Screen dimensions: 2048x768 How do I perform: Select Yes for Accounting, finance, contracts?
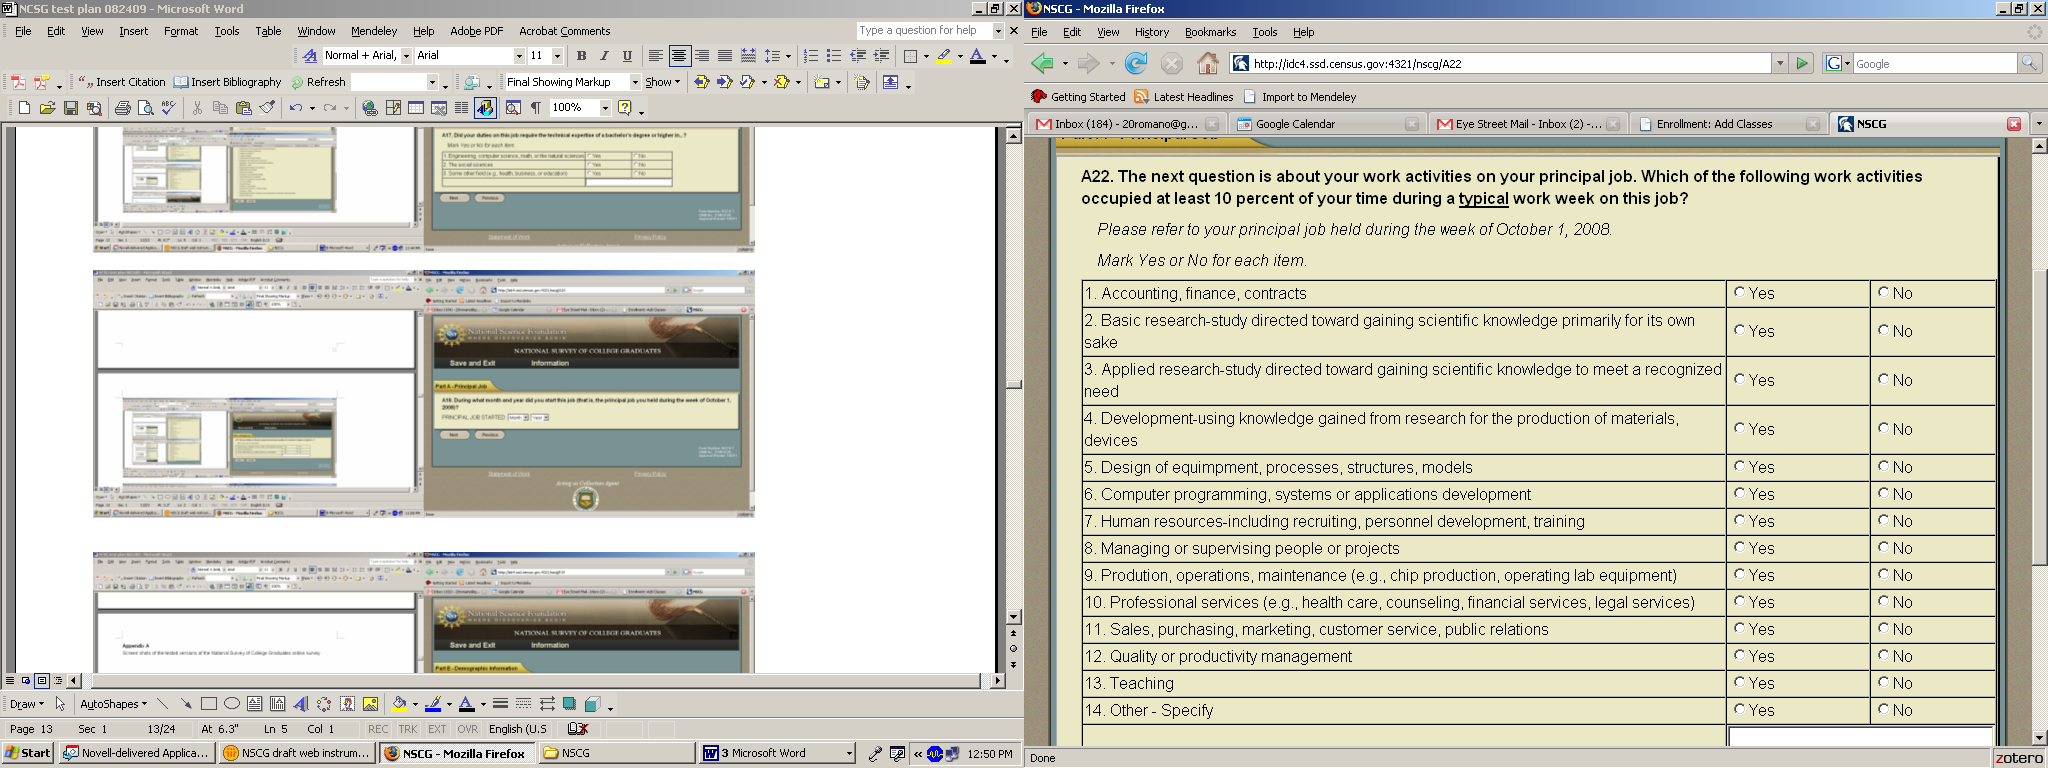pyautogui.click(x=1740, y=292)
